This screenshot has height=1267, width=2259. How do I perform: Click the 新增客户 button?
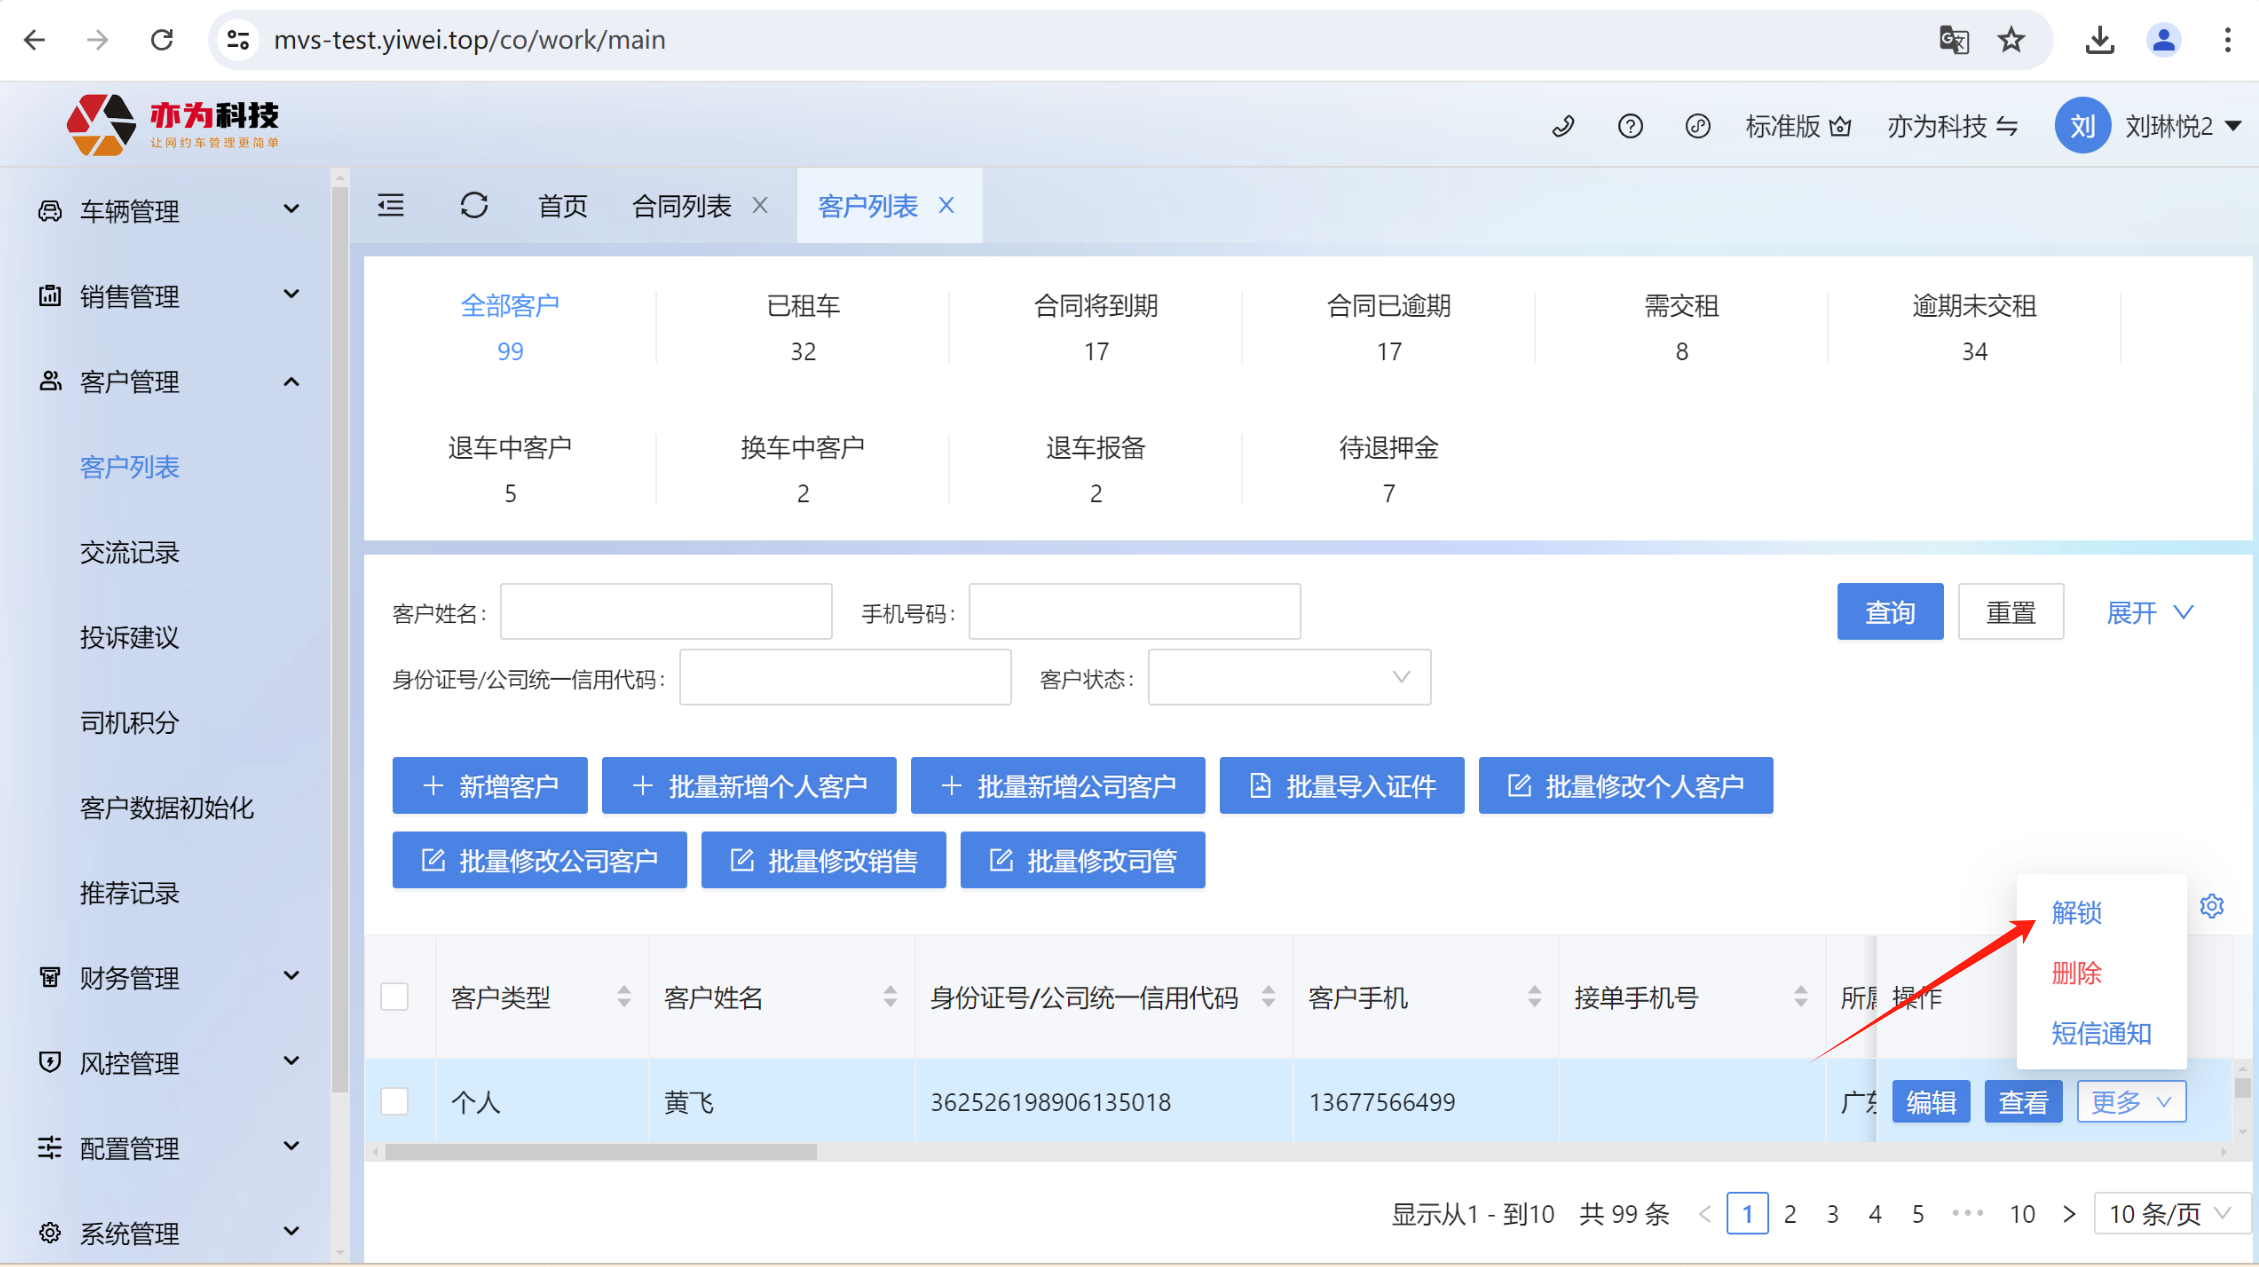tap(490, 786)
